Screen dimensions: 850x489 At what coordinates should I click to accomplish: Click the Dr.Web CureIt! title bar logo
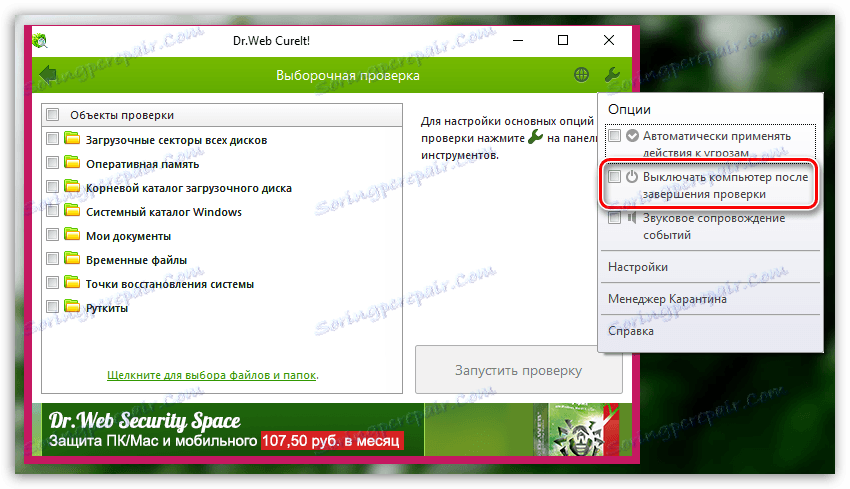(x=40, y=41)
